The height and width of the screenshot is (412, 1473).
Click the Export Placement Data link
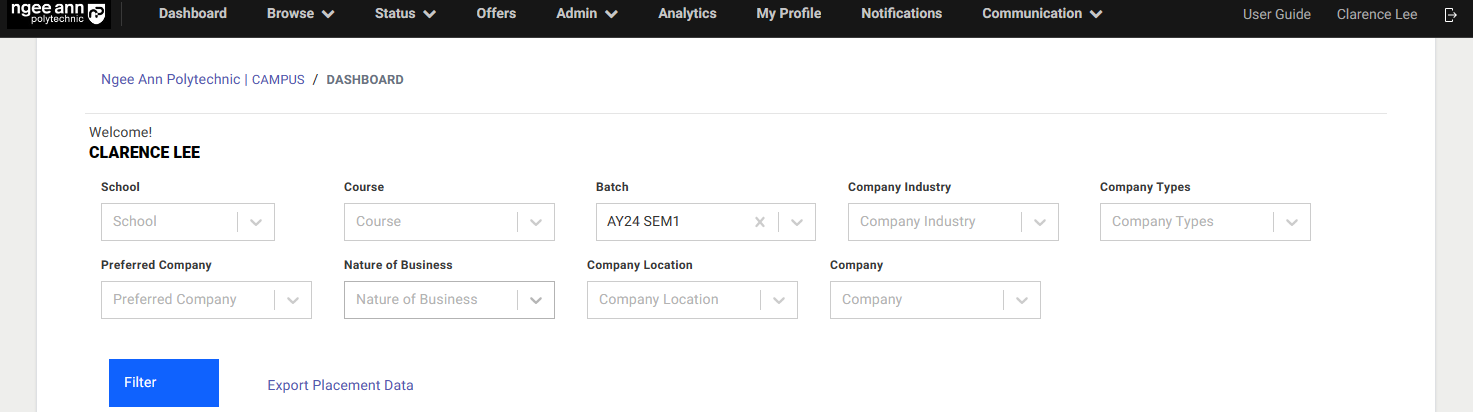click(x=340, y=385)
